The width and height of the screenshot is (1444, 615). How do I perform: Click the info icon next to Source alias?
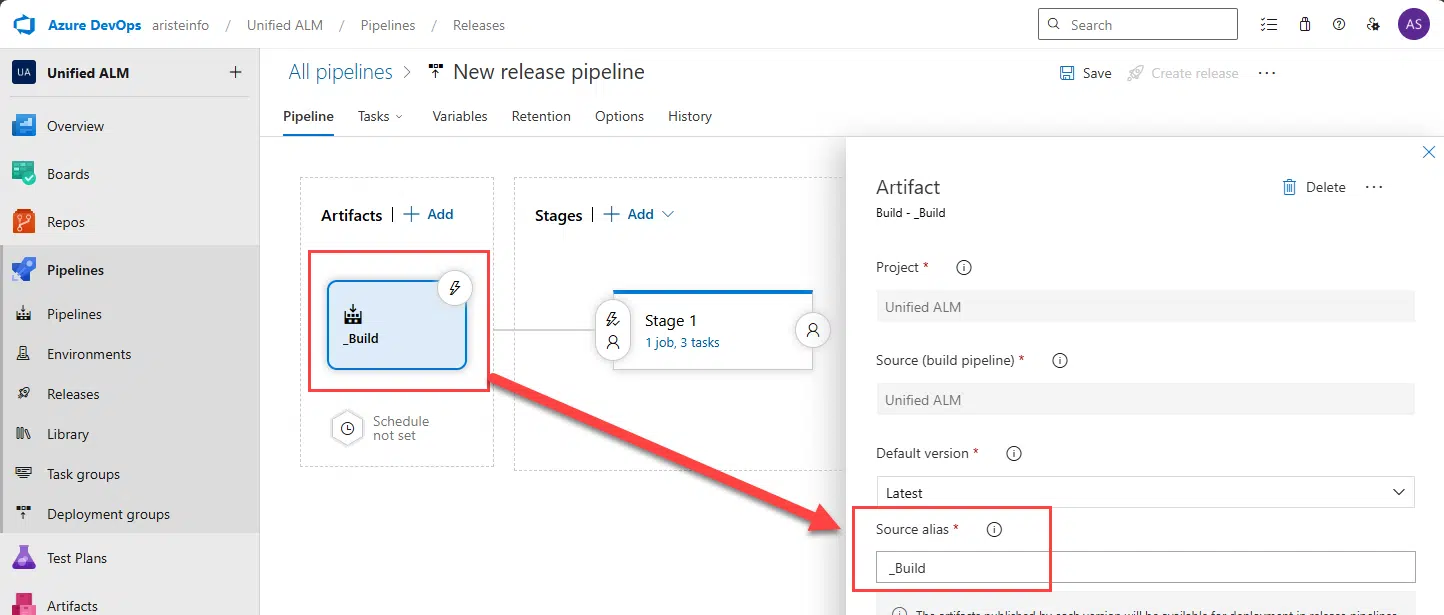tap(994, 529)
